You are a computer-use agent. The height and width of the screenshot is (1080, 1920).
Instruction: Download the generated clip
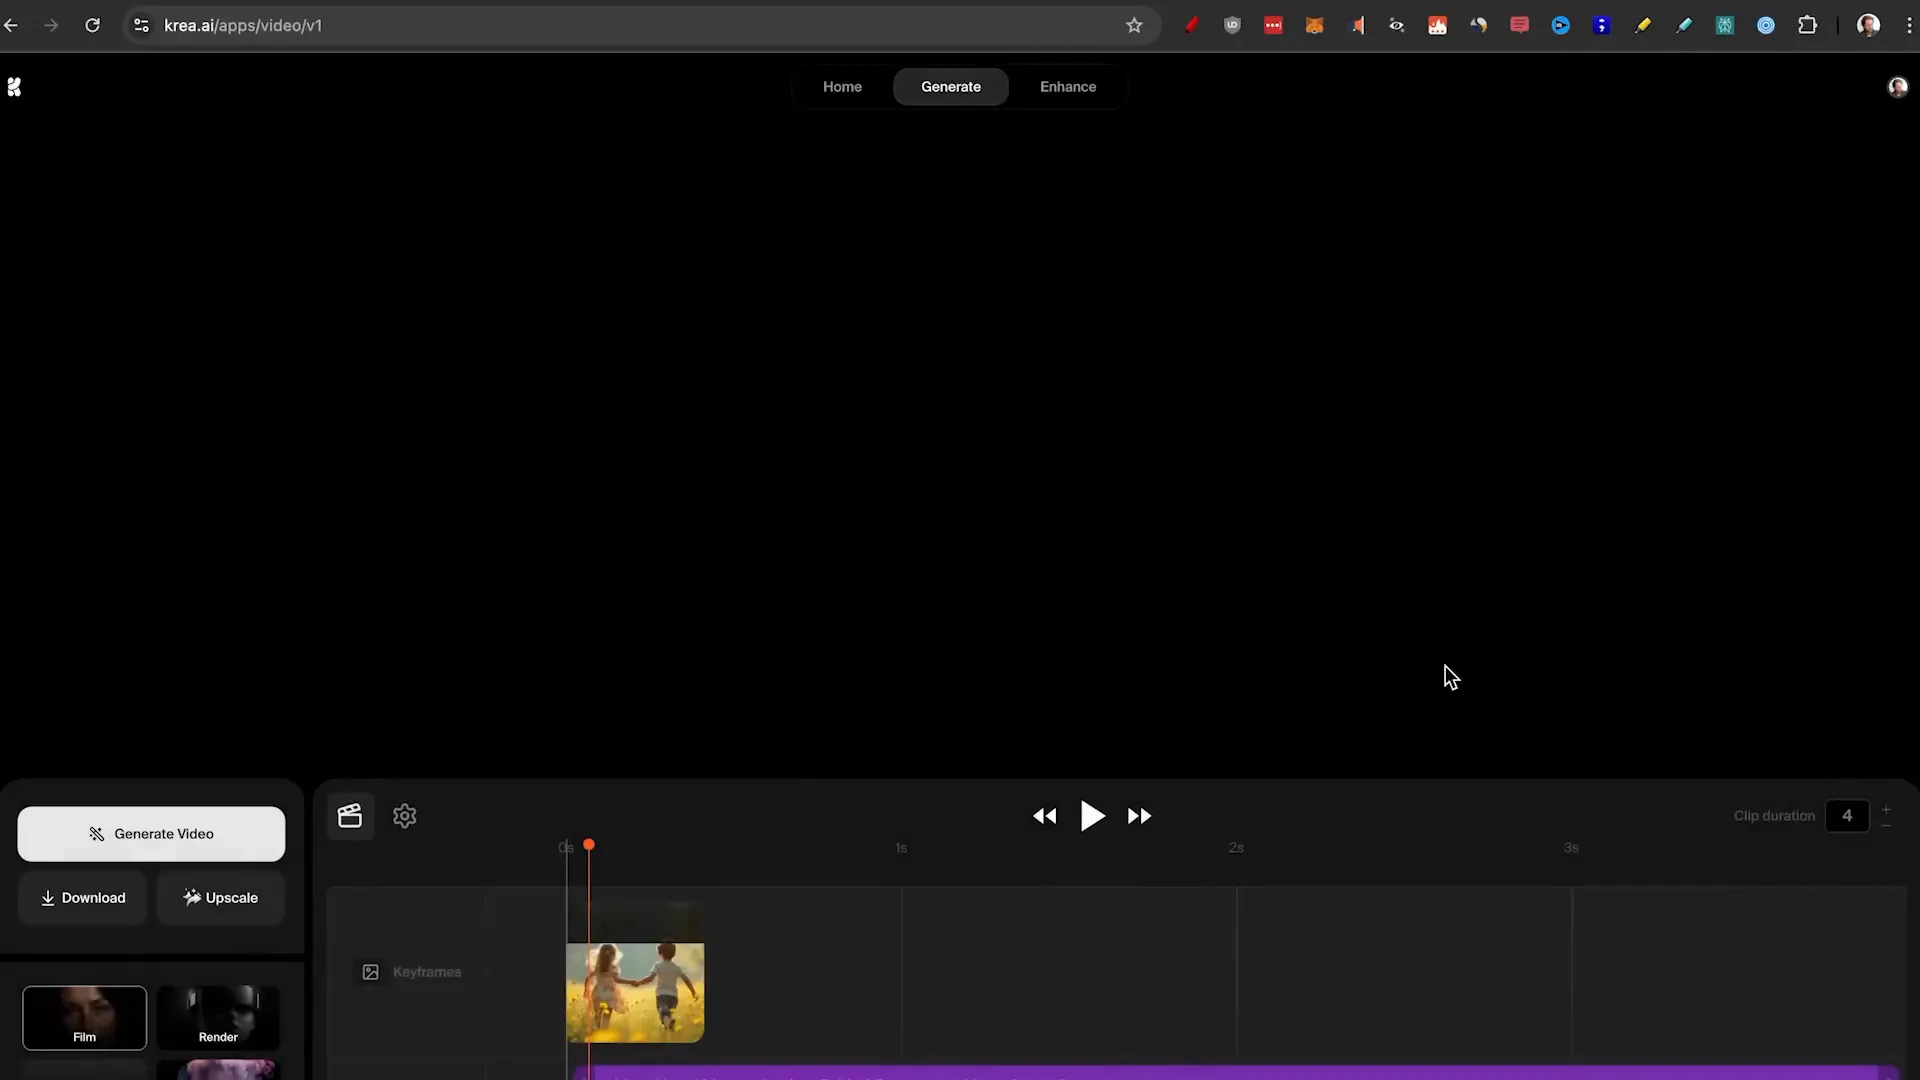[83, 897]
